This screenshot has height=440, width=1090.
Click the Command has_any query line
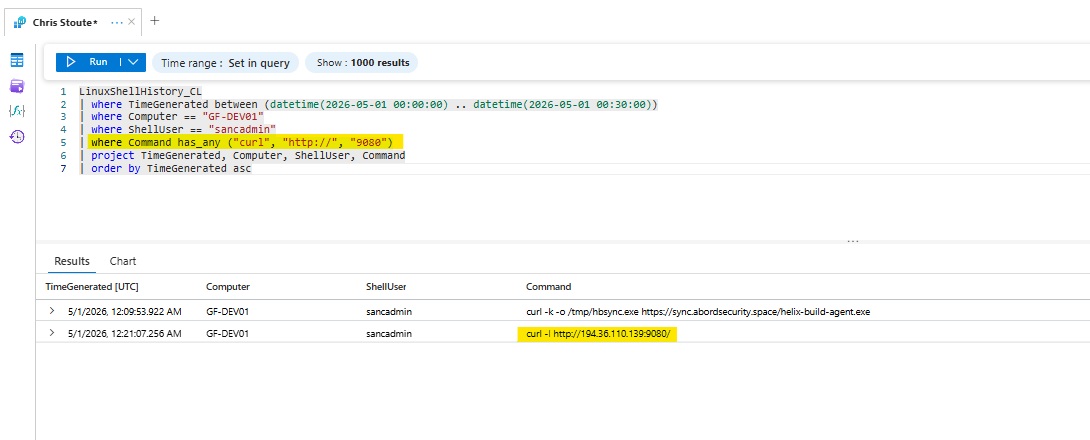coord(241,142)
